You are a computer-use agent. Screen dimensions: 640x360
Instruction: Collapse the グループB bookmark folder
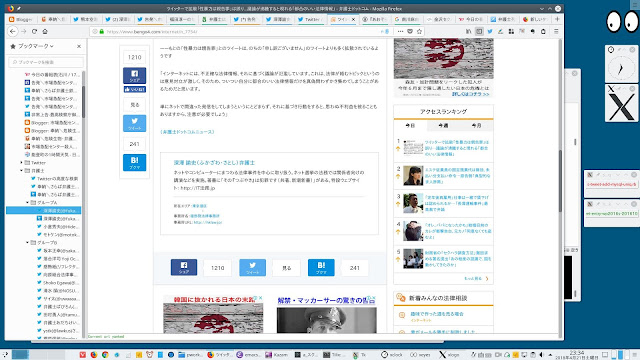[28, 242]
